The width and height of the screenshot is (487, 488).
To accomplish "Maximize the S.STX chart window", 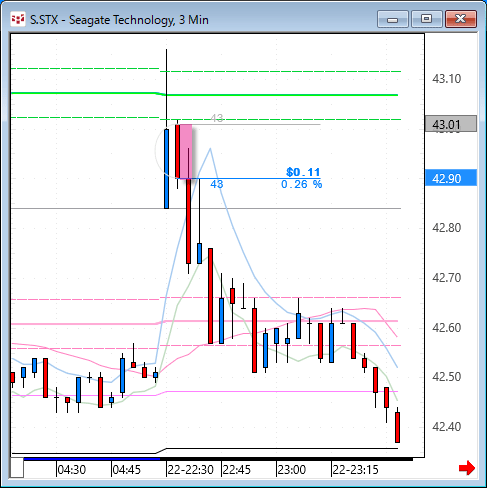I will click(427, 19).
